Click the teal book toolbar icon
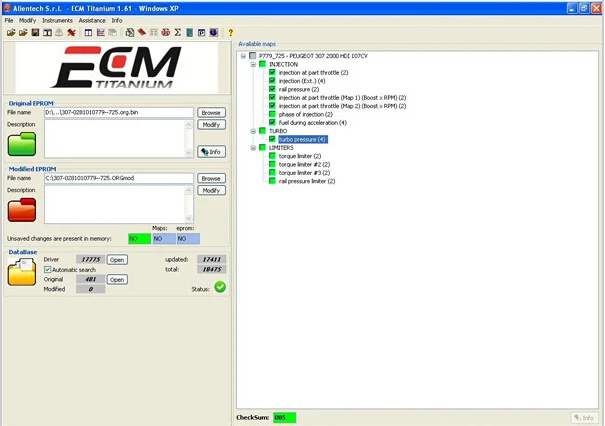 (189, 33)
